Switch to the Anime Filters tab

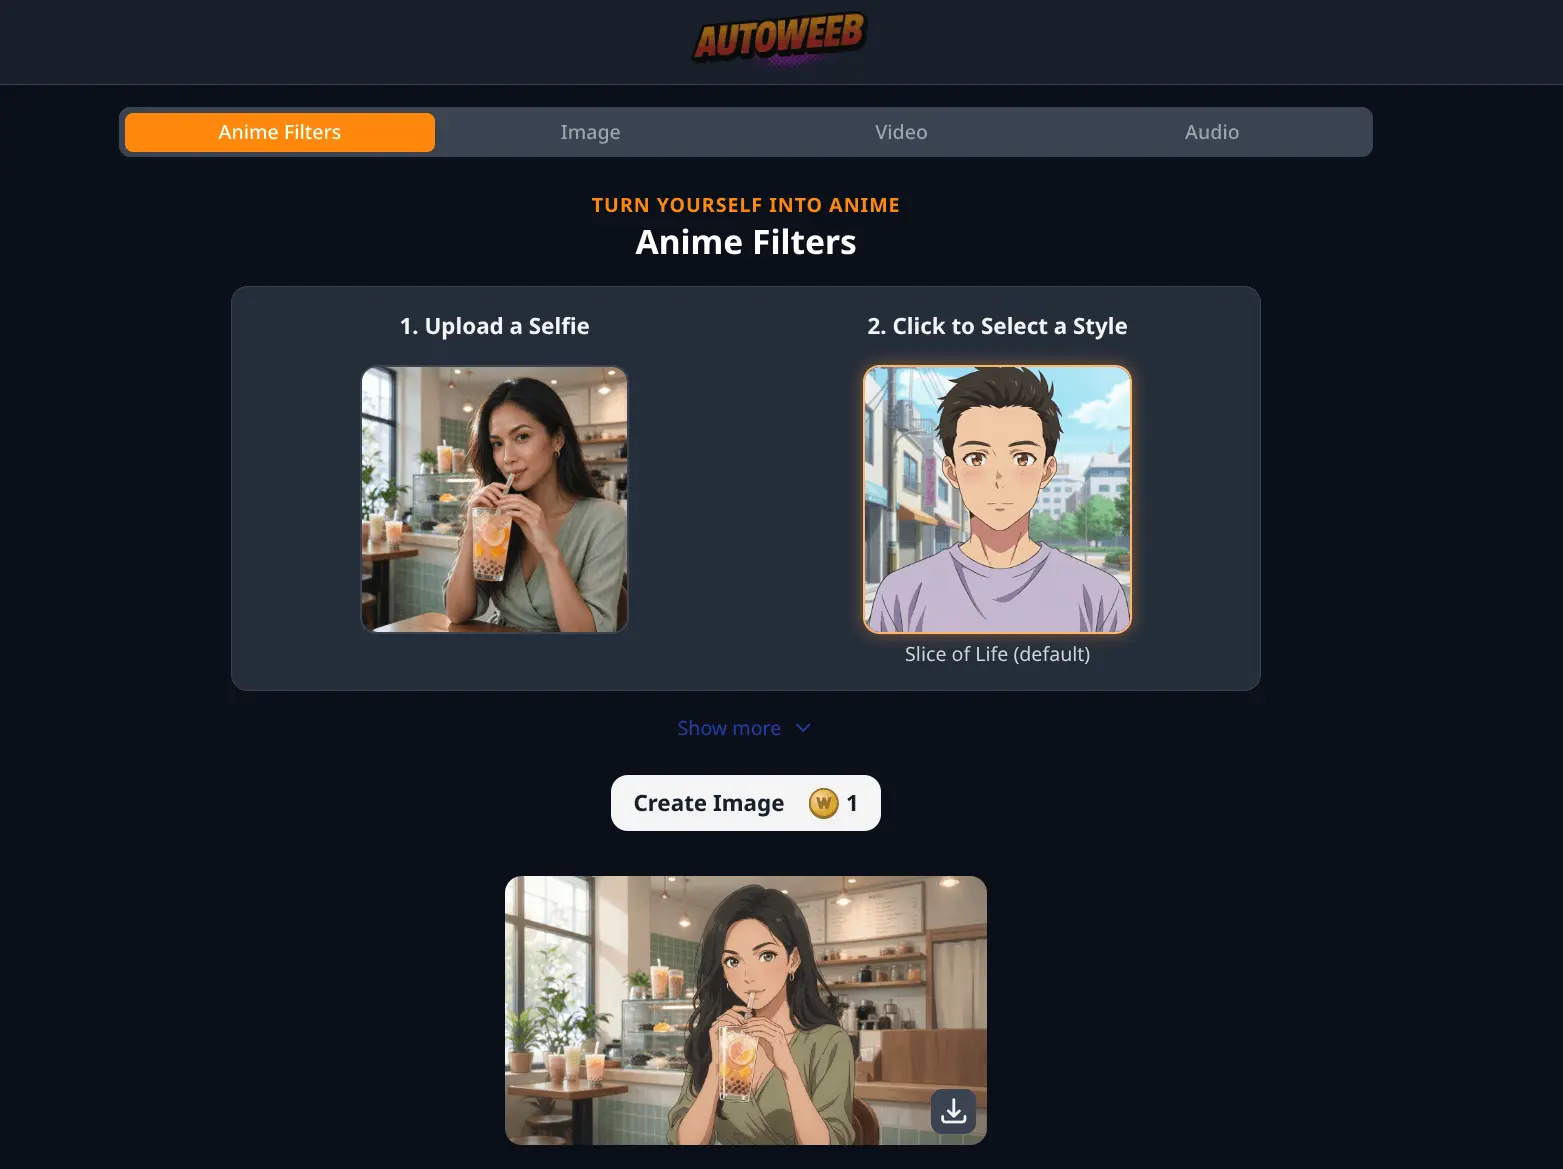280,132
